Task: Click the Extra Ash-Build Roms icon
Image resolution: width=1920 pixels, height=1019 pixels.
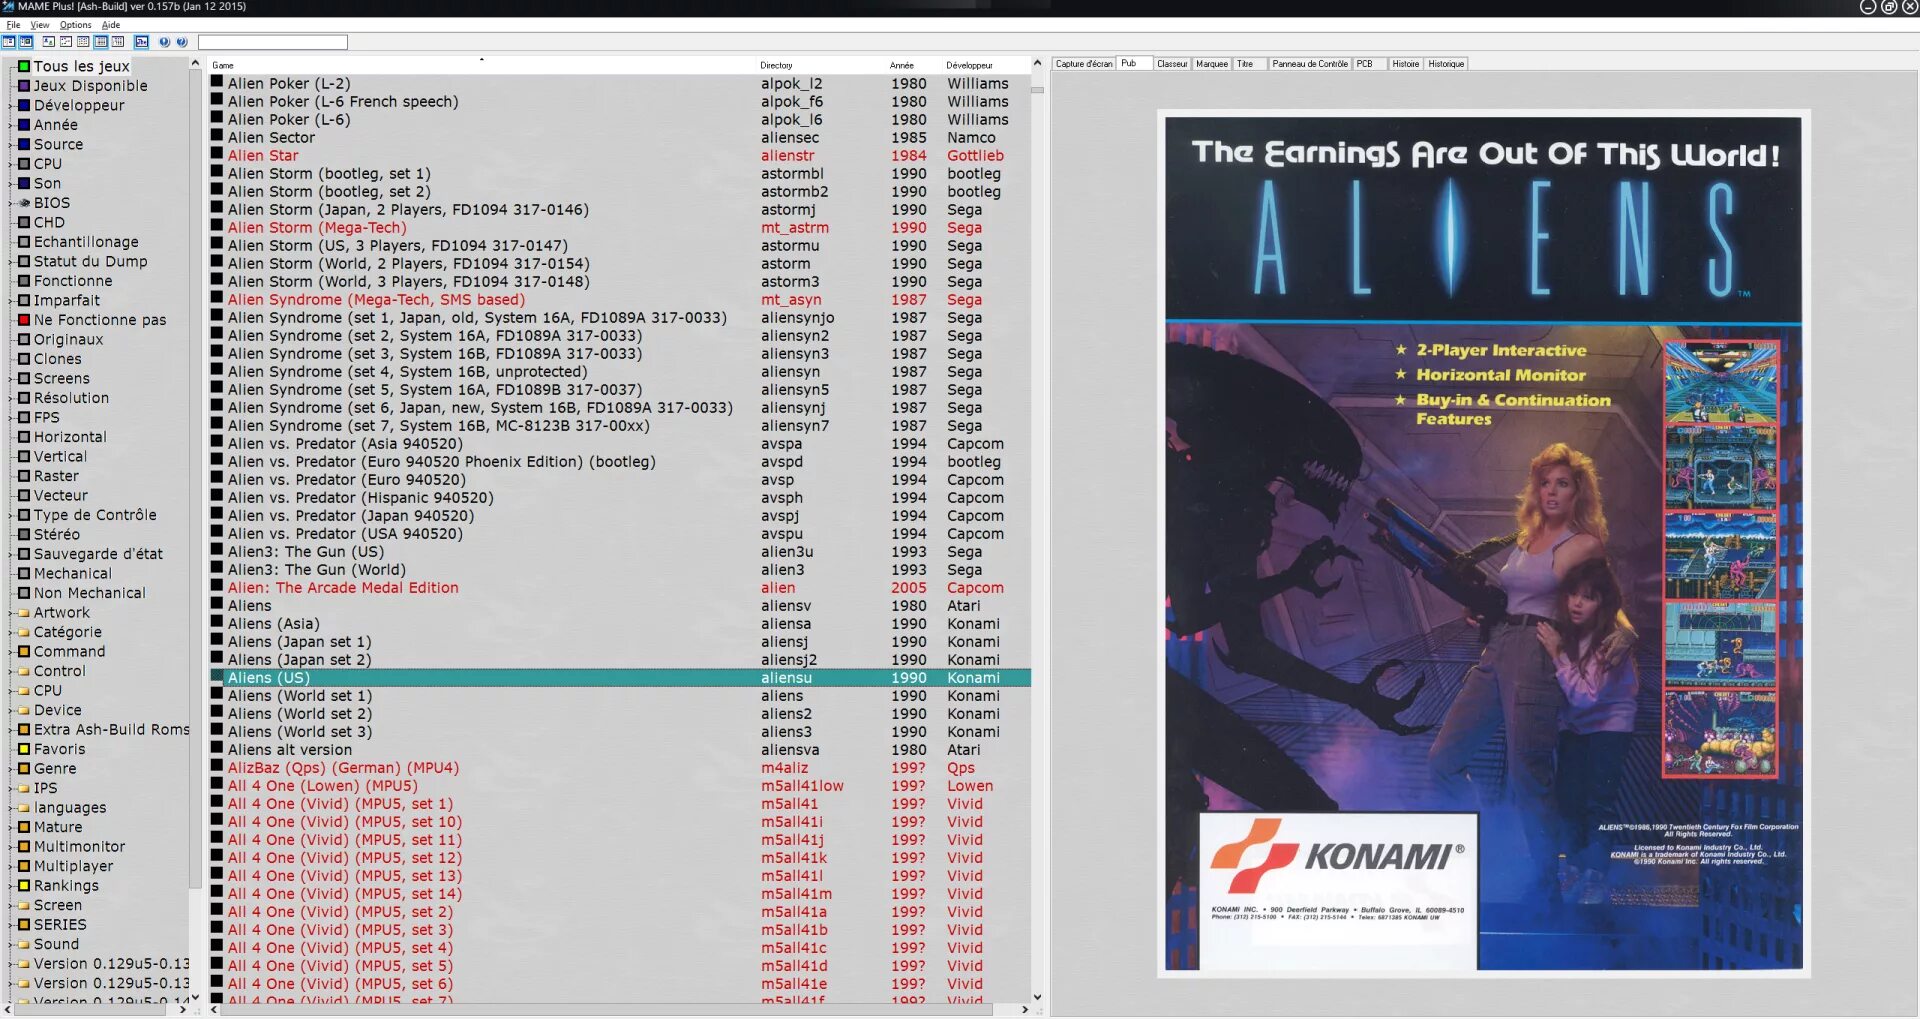Action: pyautogui.click(x=24, y=730)
